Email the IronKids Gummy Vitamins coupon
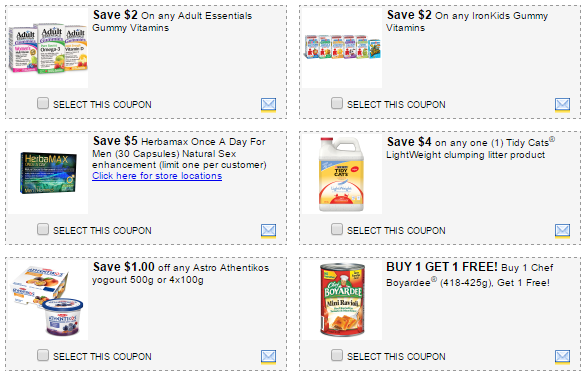586x376 pixels. coord(562,105)
